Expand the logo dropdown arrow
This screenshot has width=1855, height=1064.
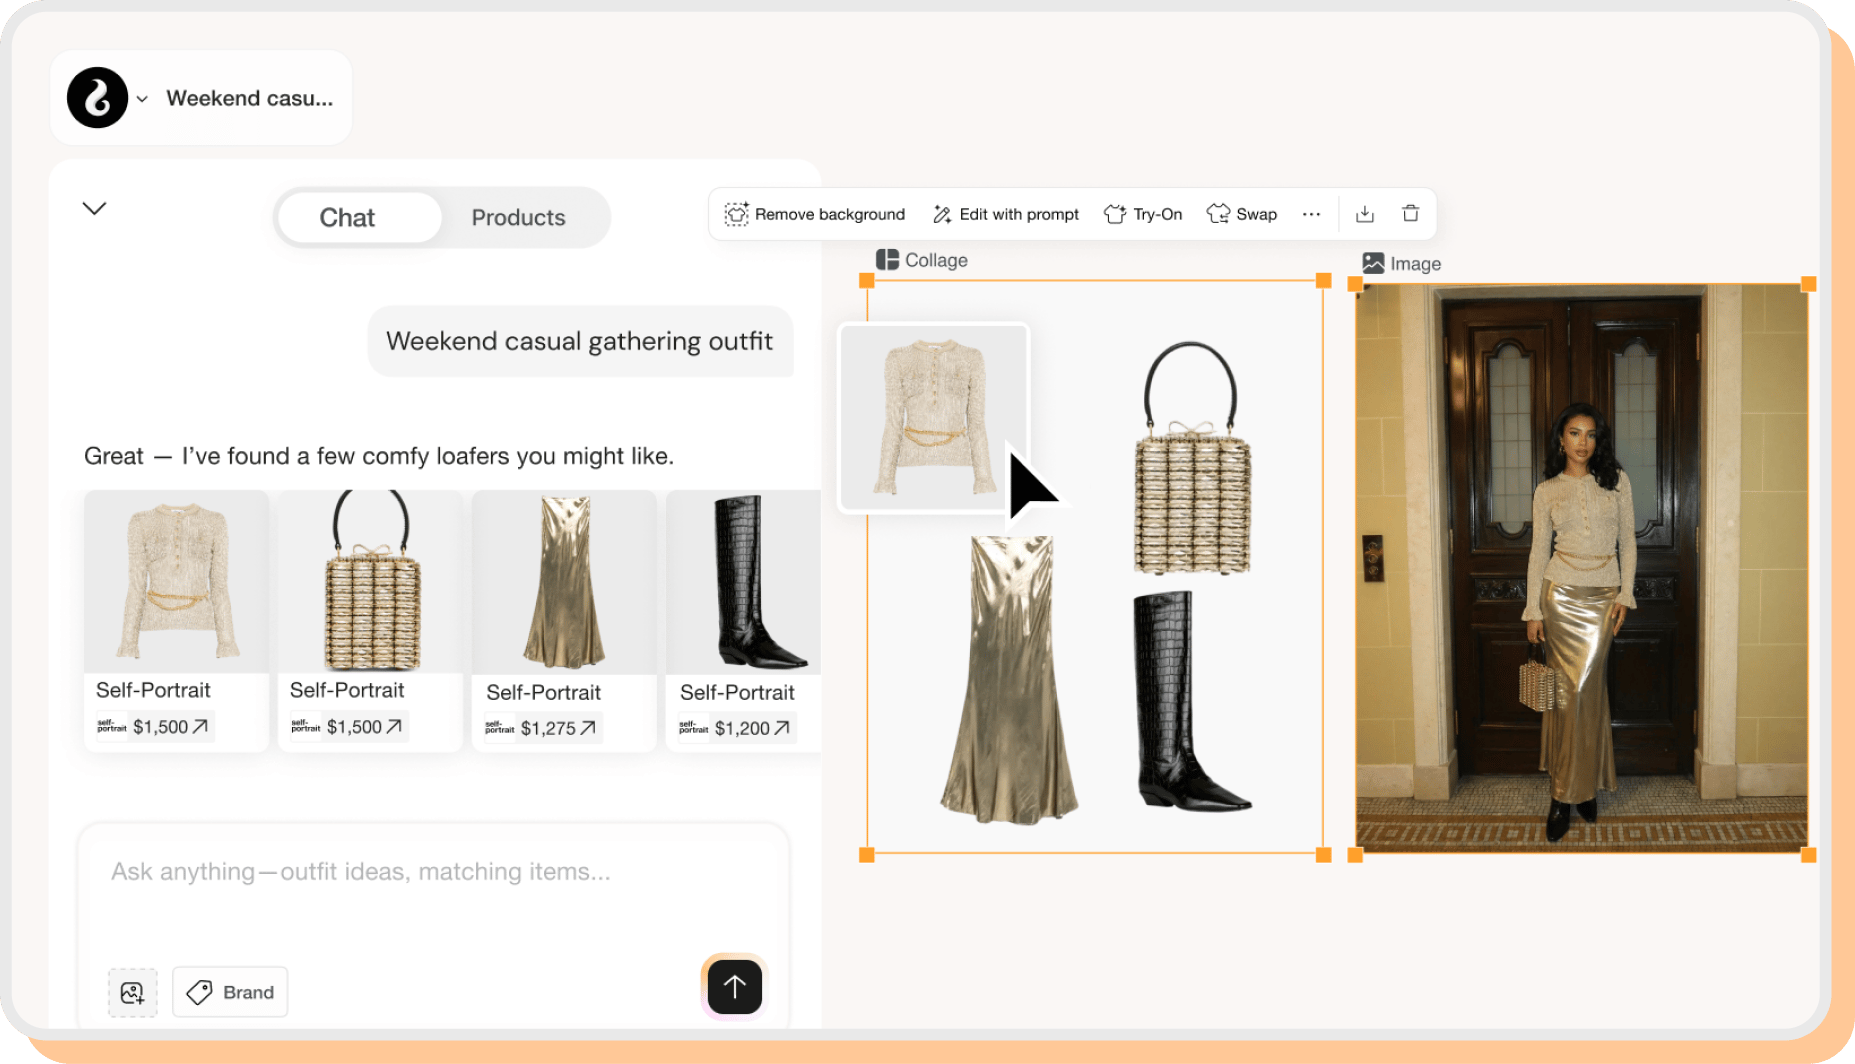click(x=142, y=99)
